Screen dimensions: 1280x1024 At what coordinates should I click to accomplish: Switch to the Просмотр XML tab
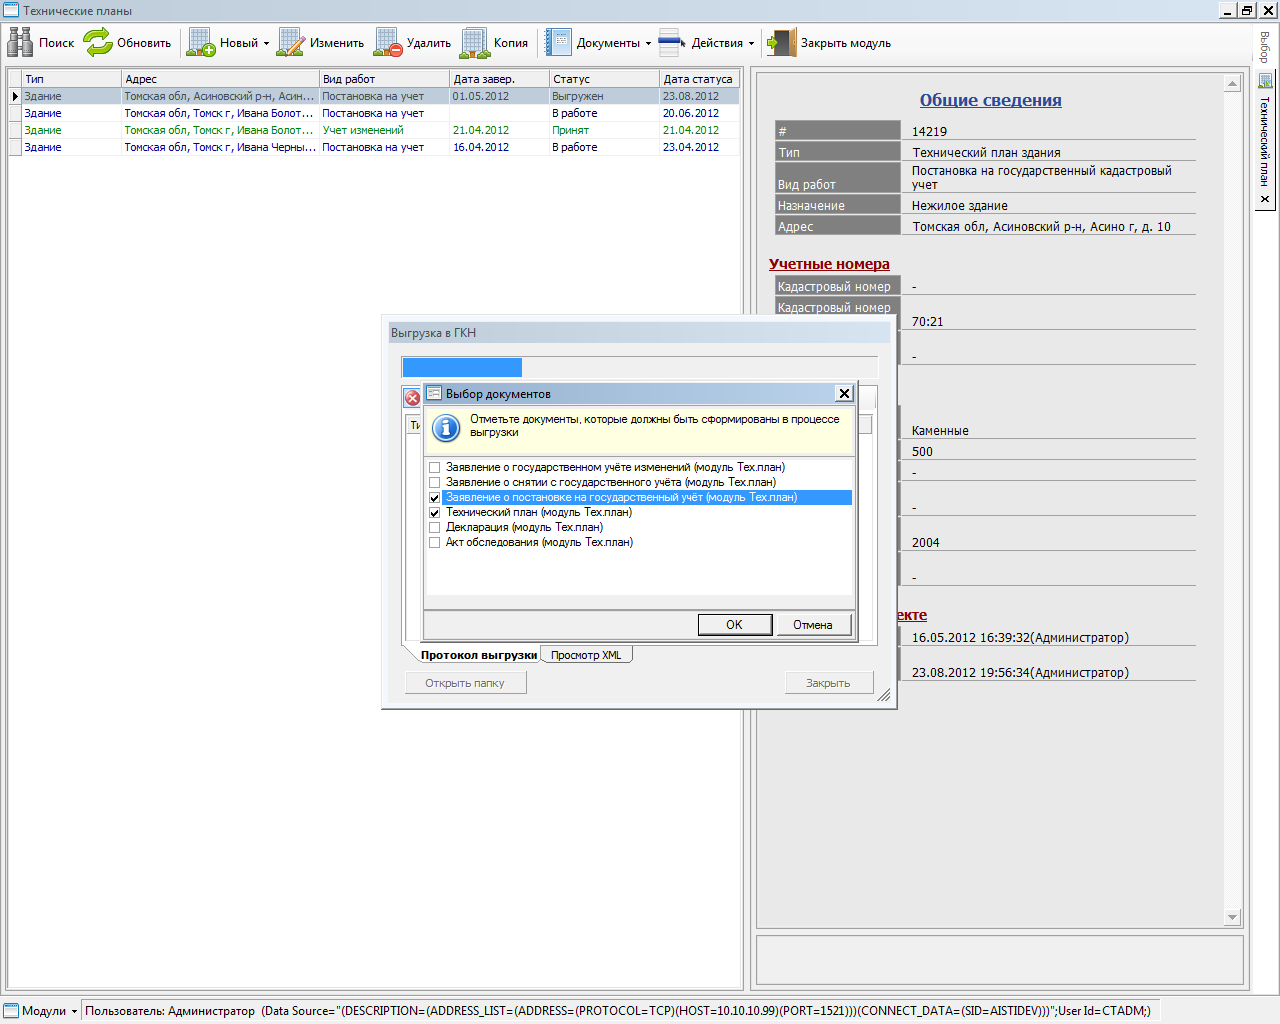(586, 655)
